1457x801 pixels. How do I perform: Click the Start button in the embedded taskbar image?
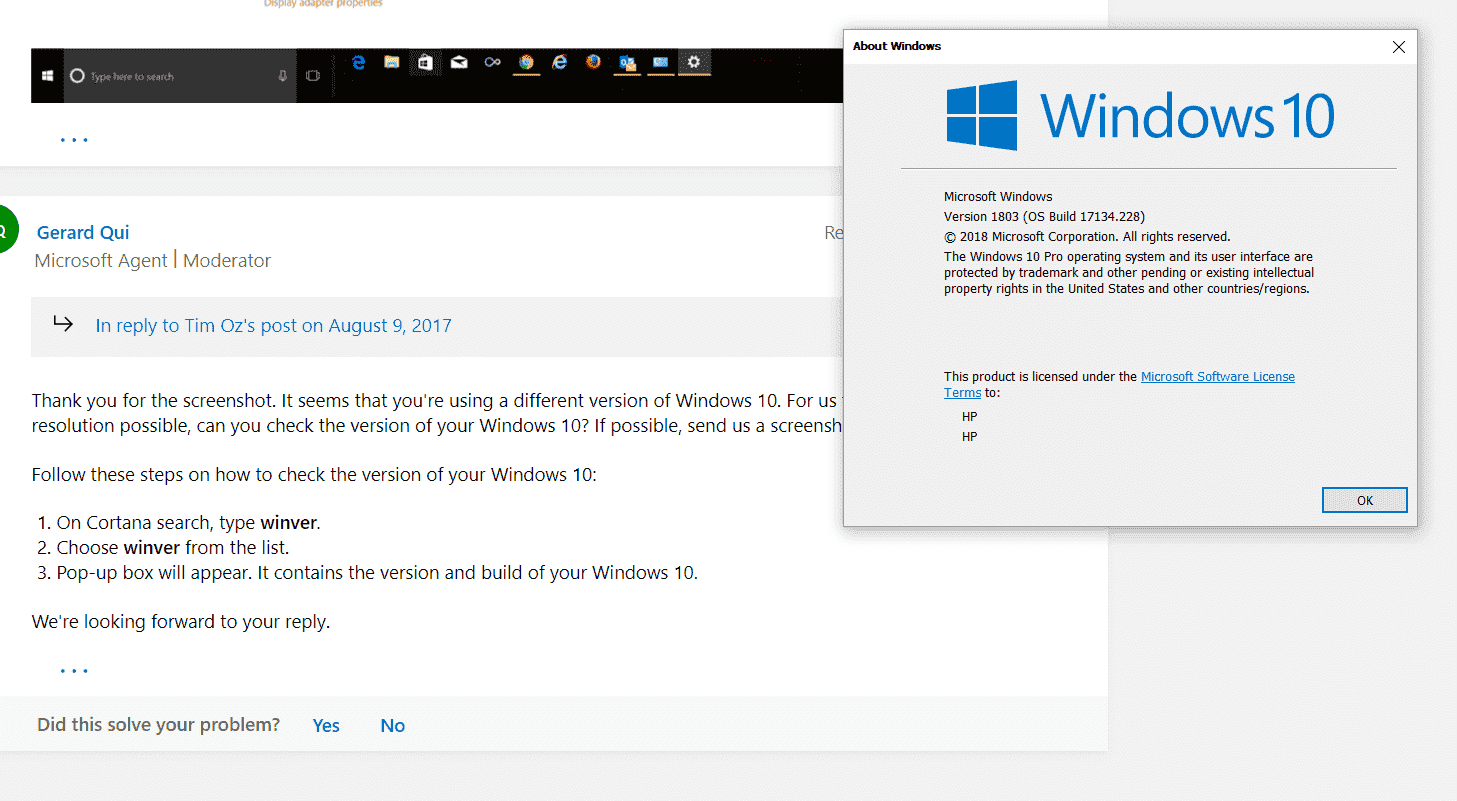click(47, 76)
